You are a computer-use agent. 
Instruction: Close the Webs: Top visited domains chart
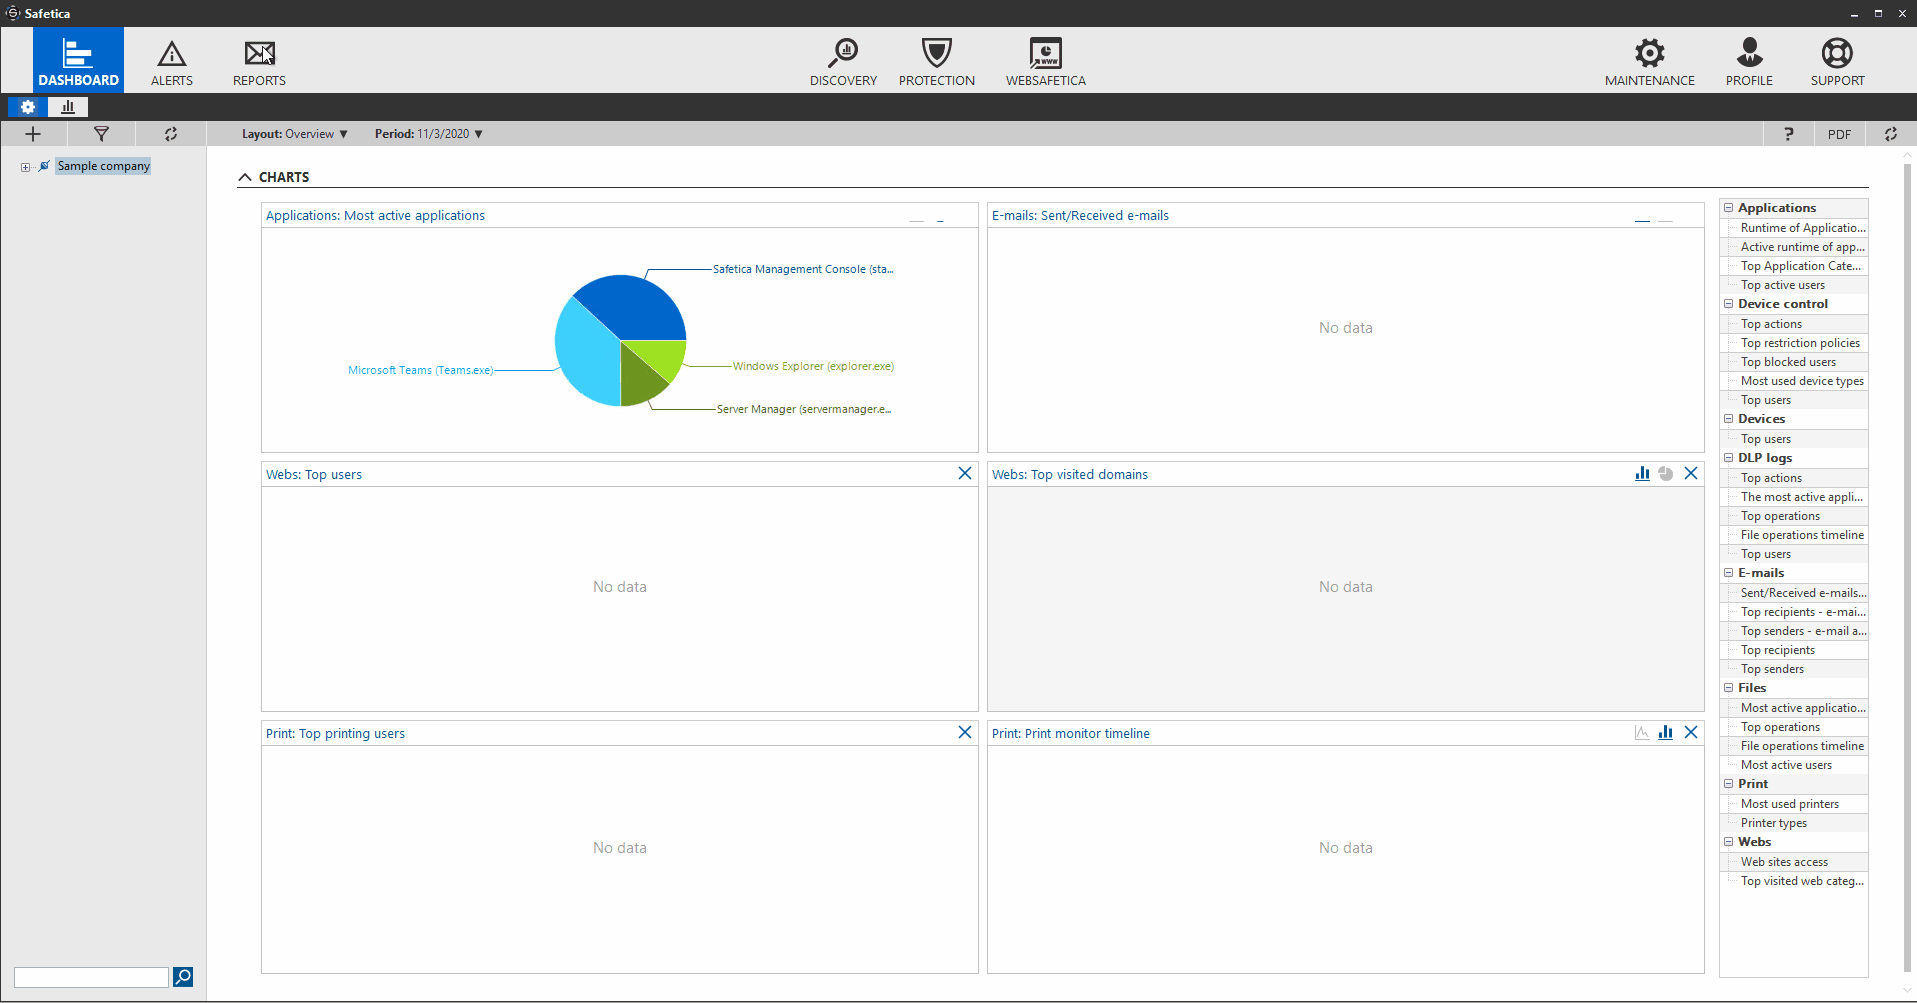point(1691,473)
